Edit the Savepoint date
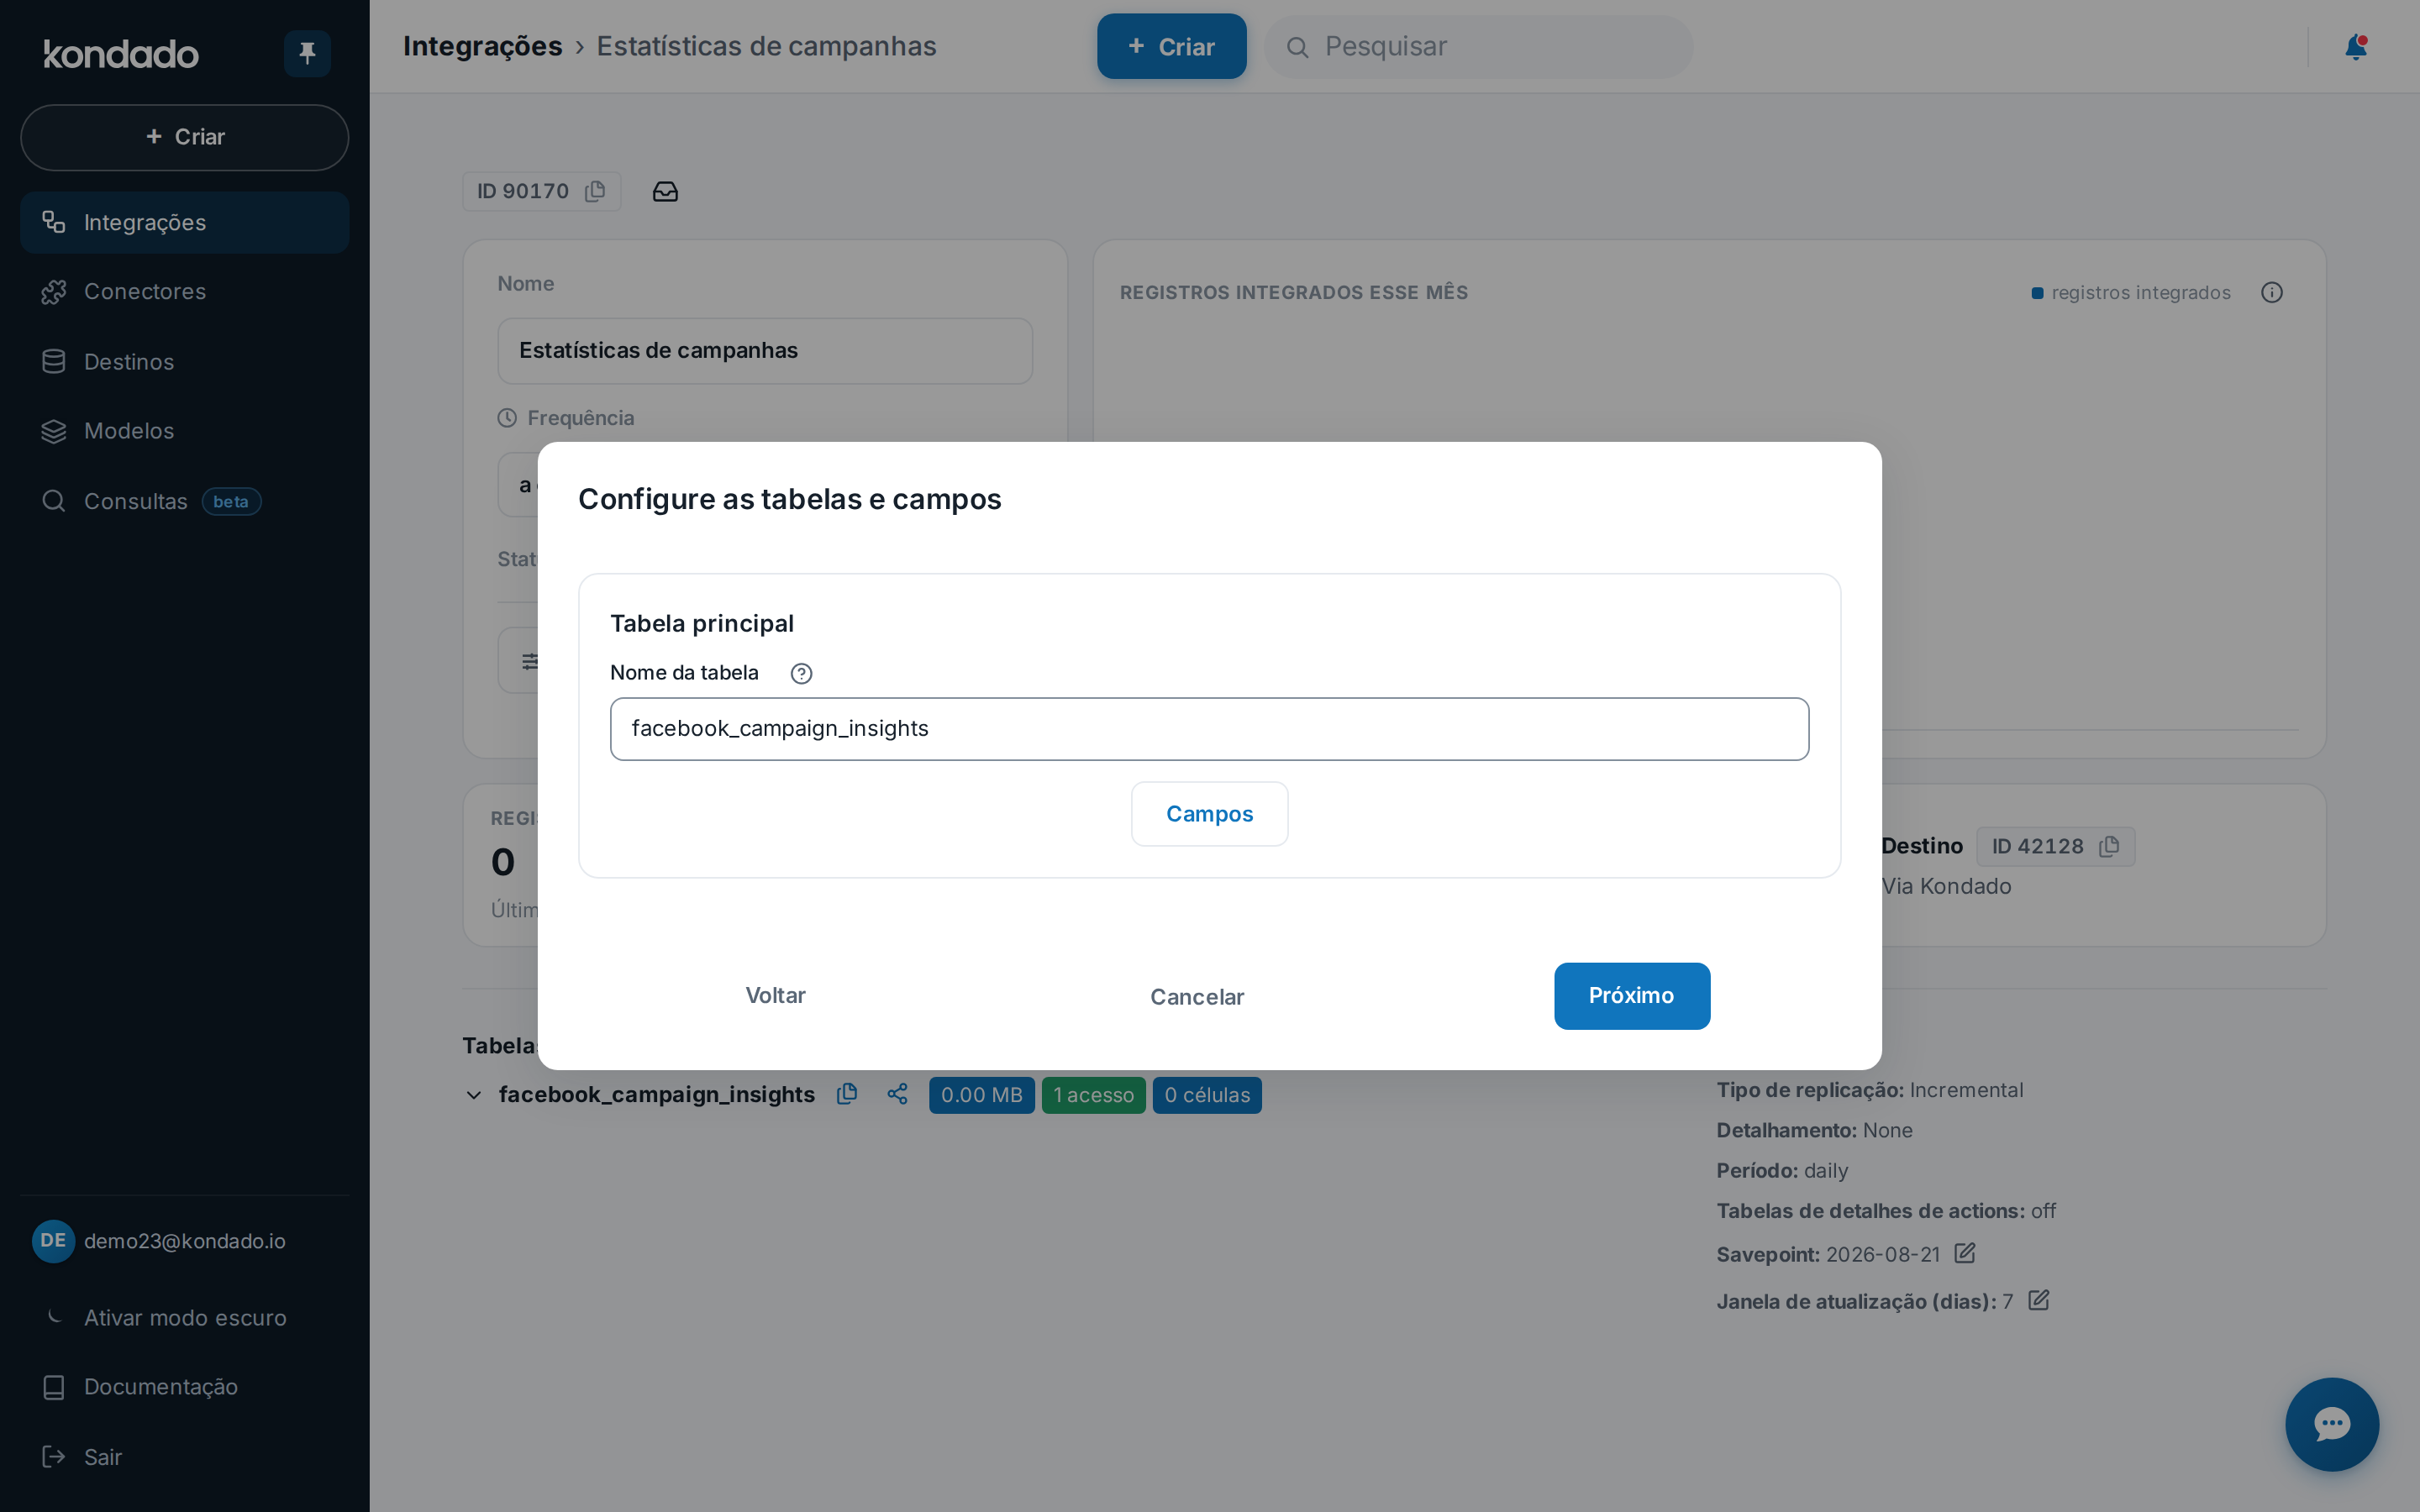Image resolution: width=2420 pixels, height=1512 pixels. click(x=1965, y=1253)
